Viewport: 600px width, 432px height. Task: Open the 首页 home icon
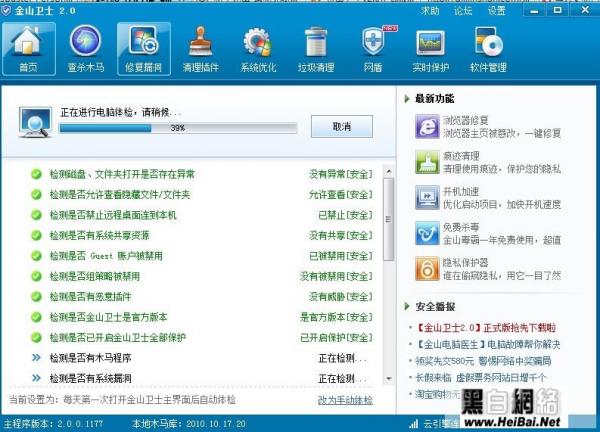point(28,48)
